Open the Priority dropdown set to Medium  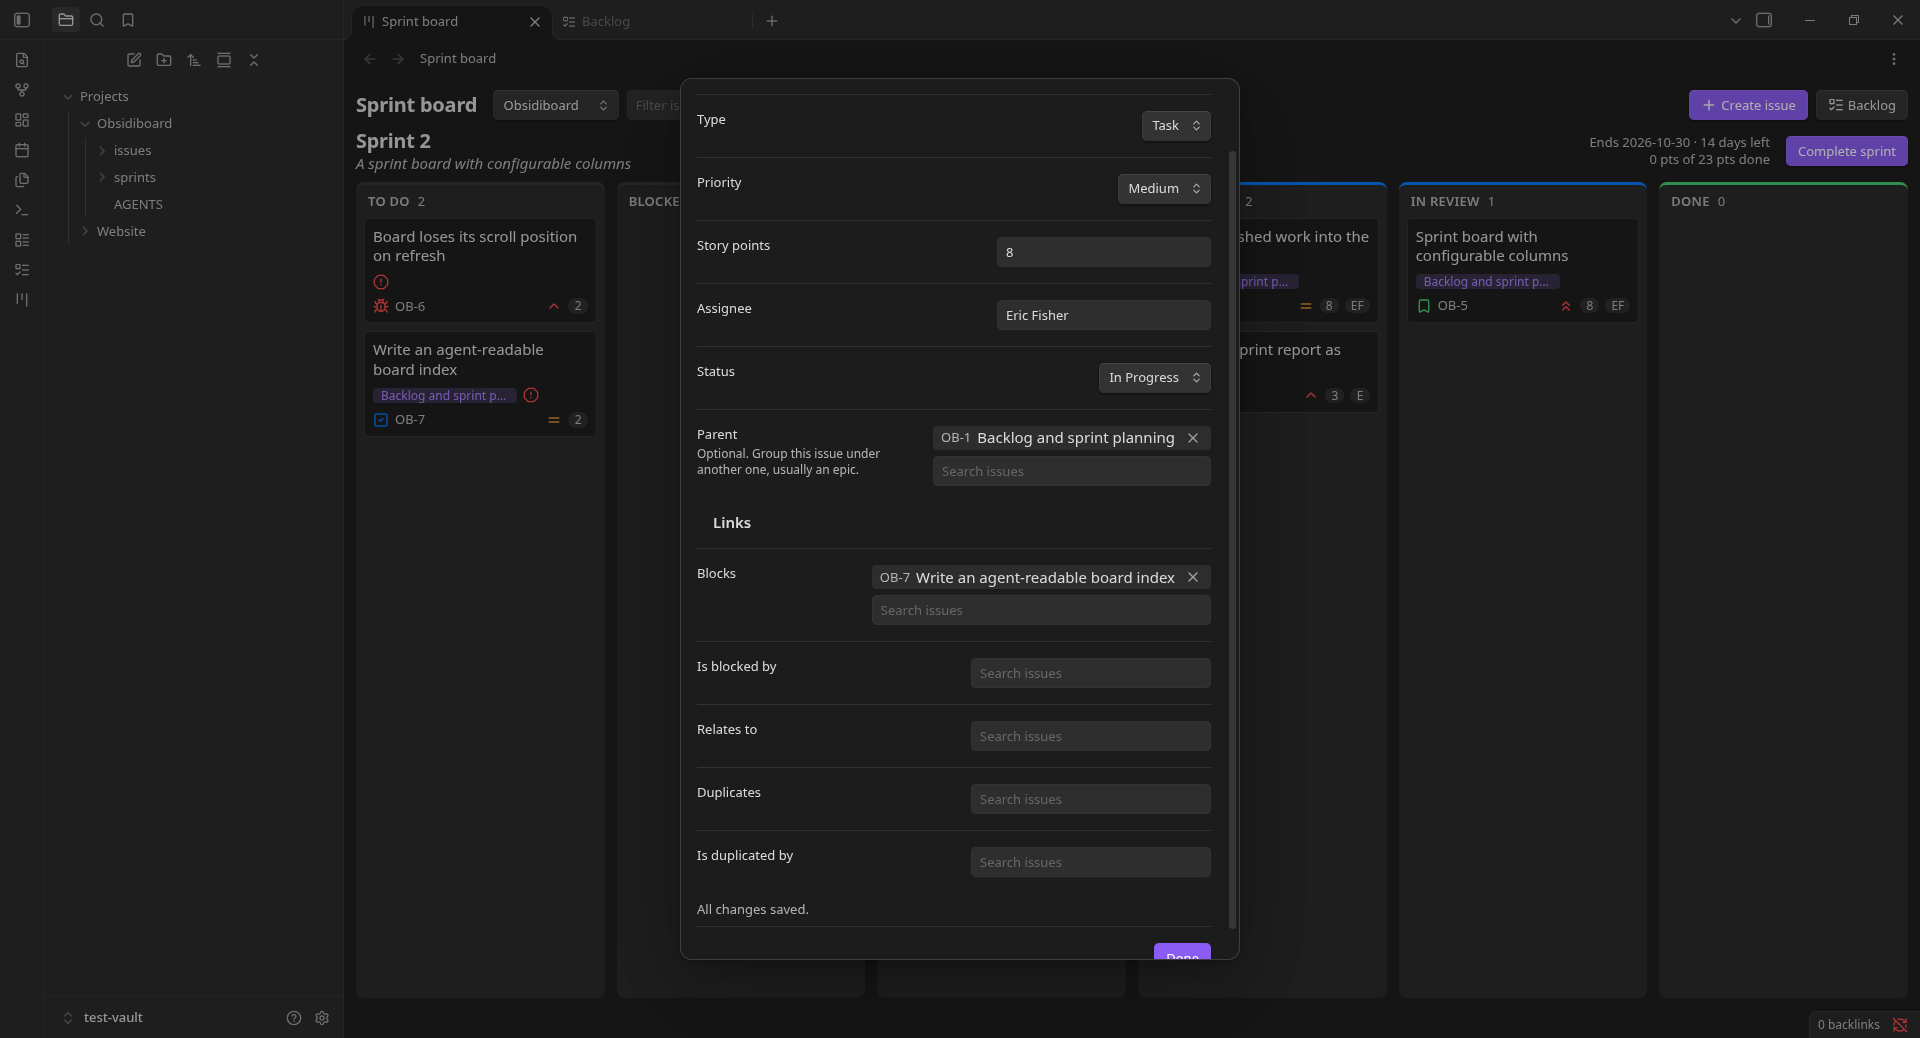click(x=1164, y=189)
